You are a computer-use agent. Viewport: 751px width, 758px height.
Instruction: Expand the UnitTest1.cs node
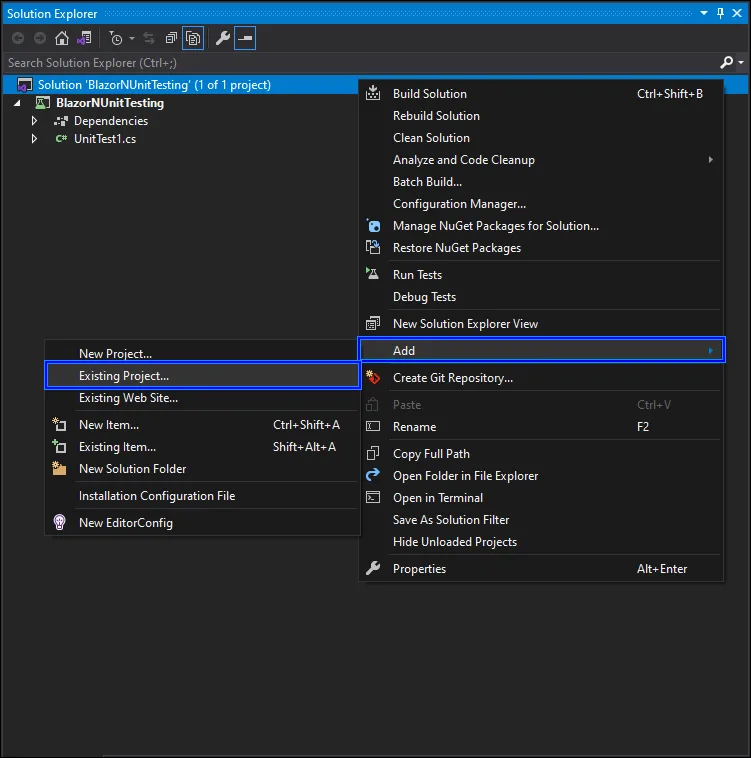(34, 139)
